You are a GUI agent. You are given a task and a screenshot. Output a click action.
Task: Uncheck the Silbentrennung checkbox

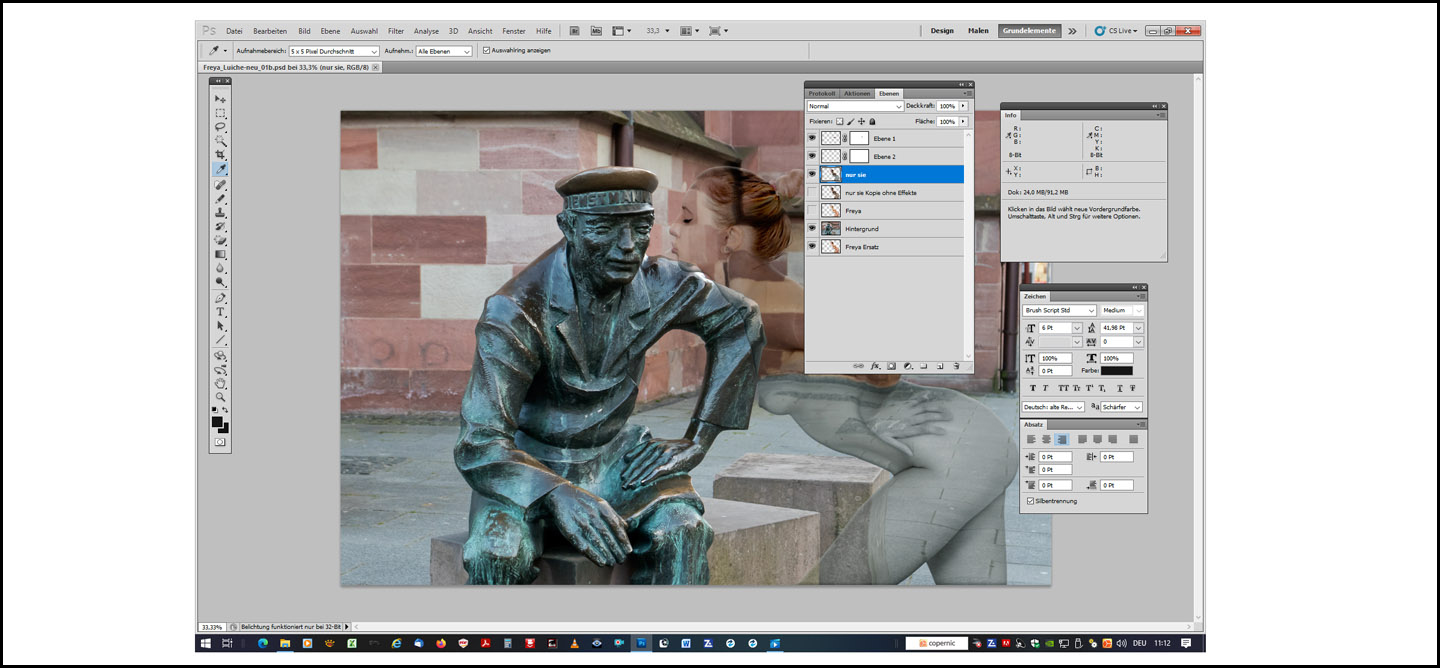pyautogui.click(x=1031, y=501)
